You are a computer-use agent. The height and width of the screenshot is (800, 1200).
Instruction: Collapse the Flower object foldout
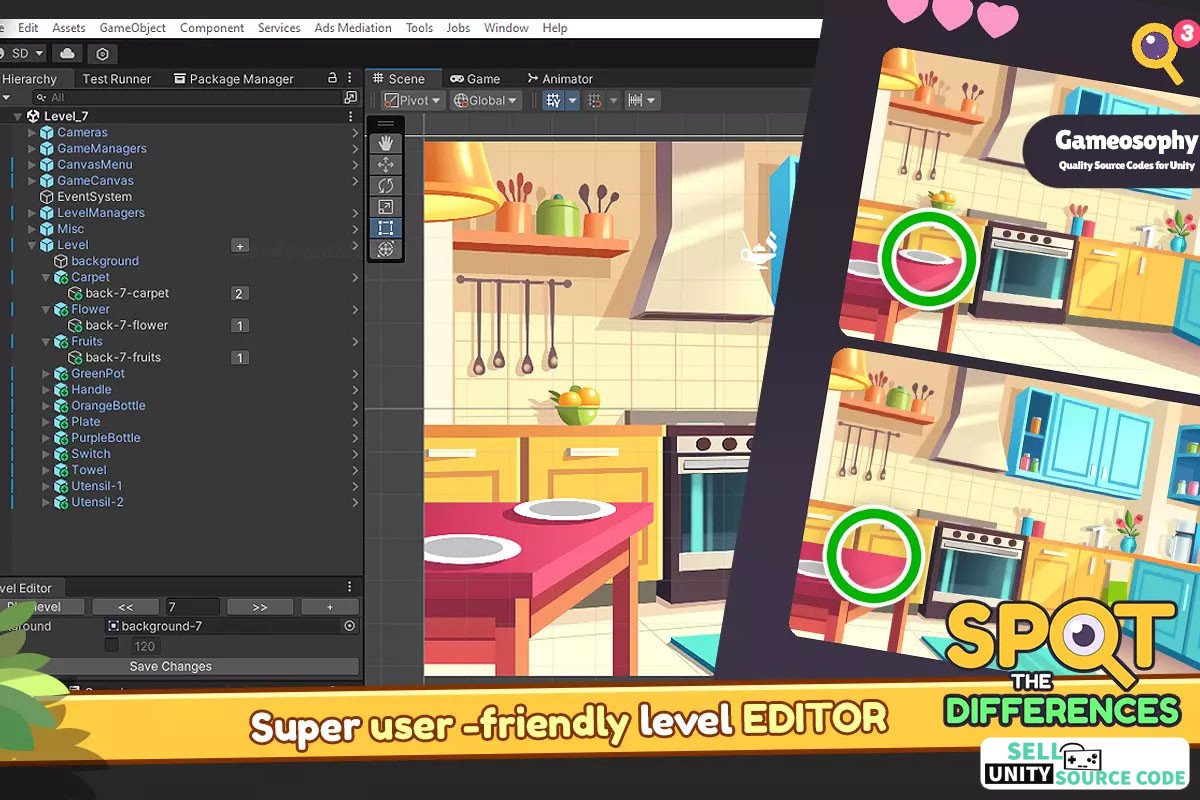coord(46,310)
